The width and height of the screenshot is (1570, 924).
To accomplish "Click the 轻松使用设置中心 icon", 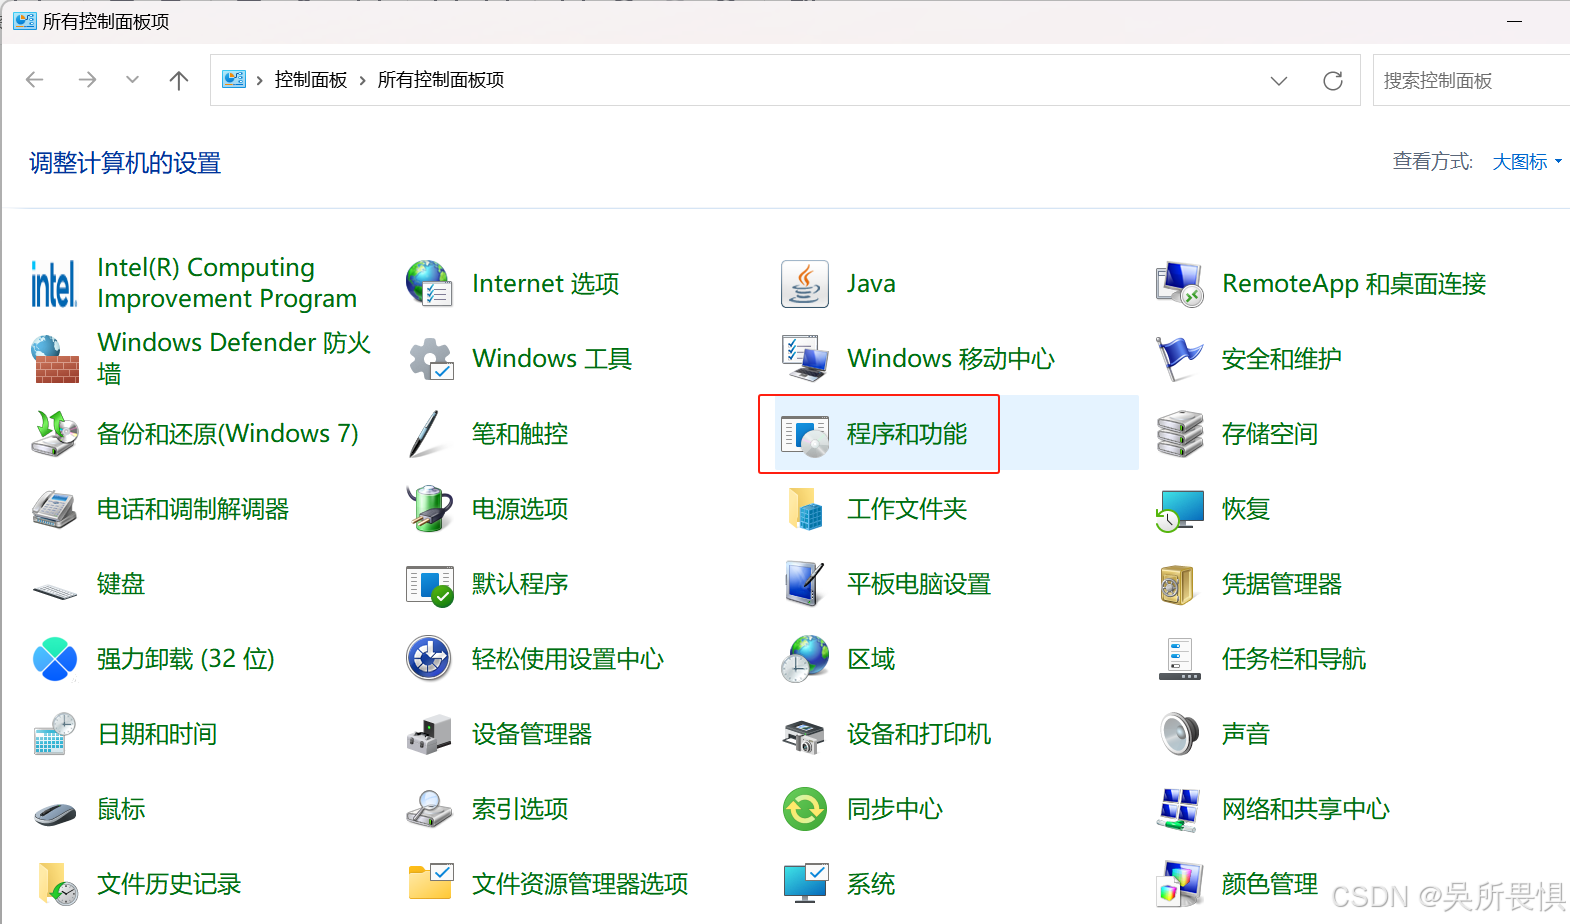I will [430, 659].
